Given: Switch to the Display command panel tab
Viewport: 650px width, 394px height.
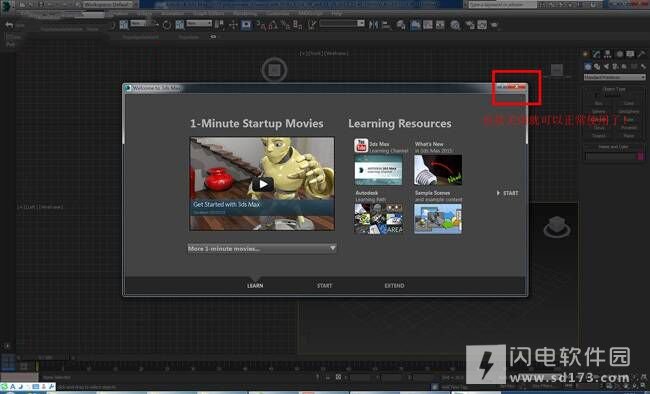Looking at the screenshot, I should click(x=630, y=54).
